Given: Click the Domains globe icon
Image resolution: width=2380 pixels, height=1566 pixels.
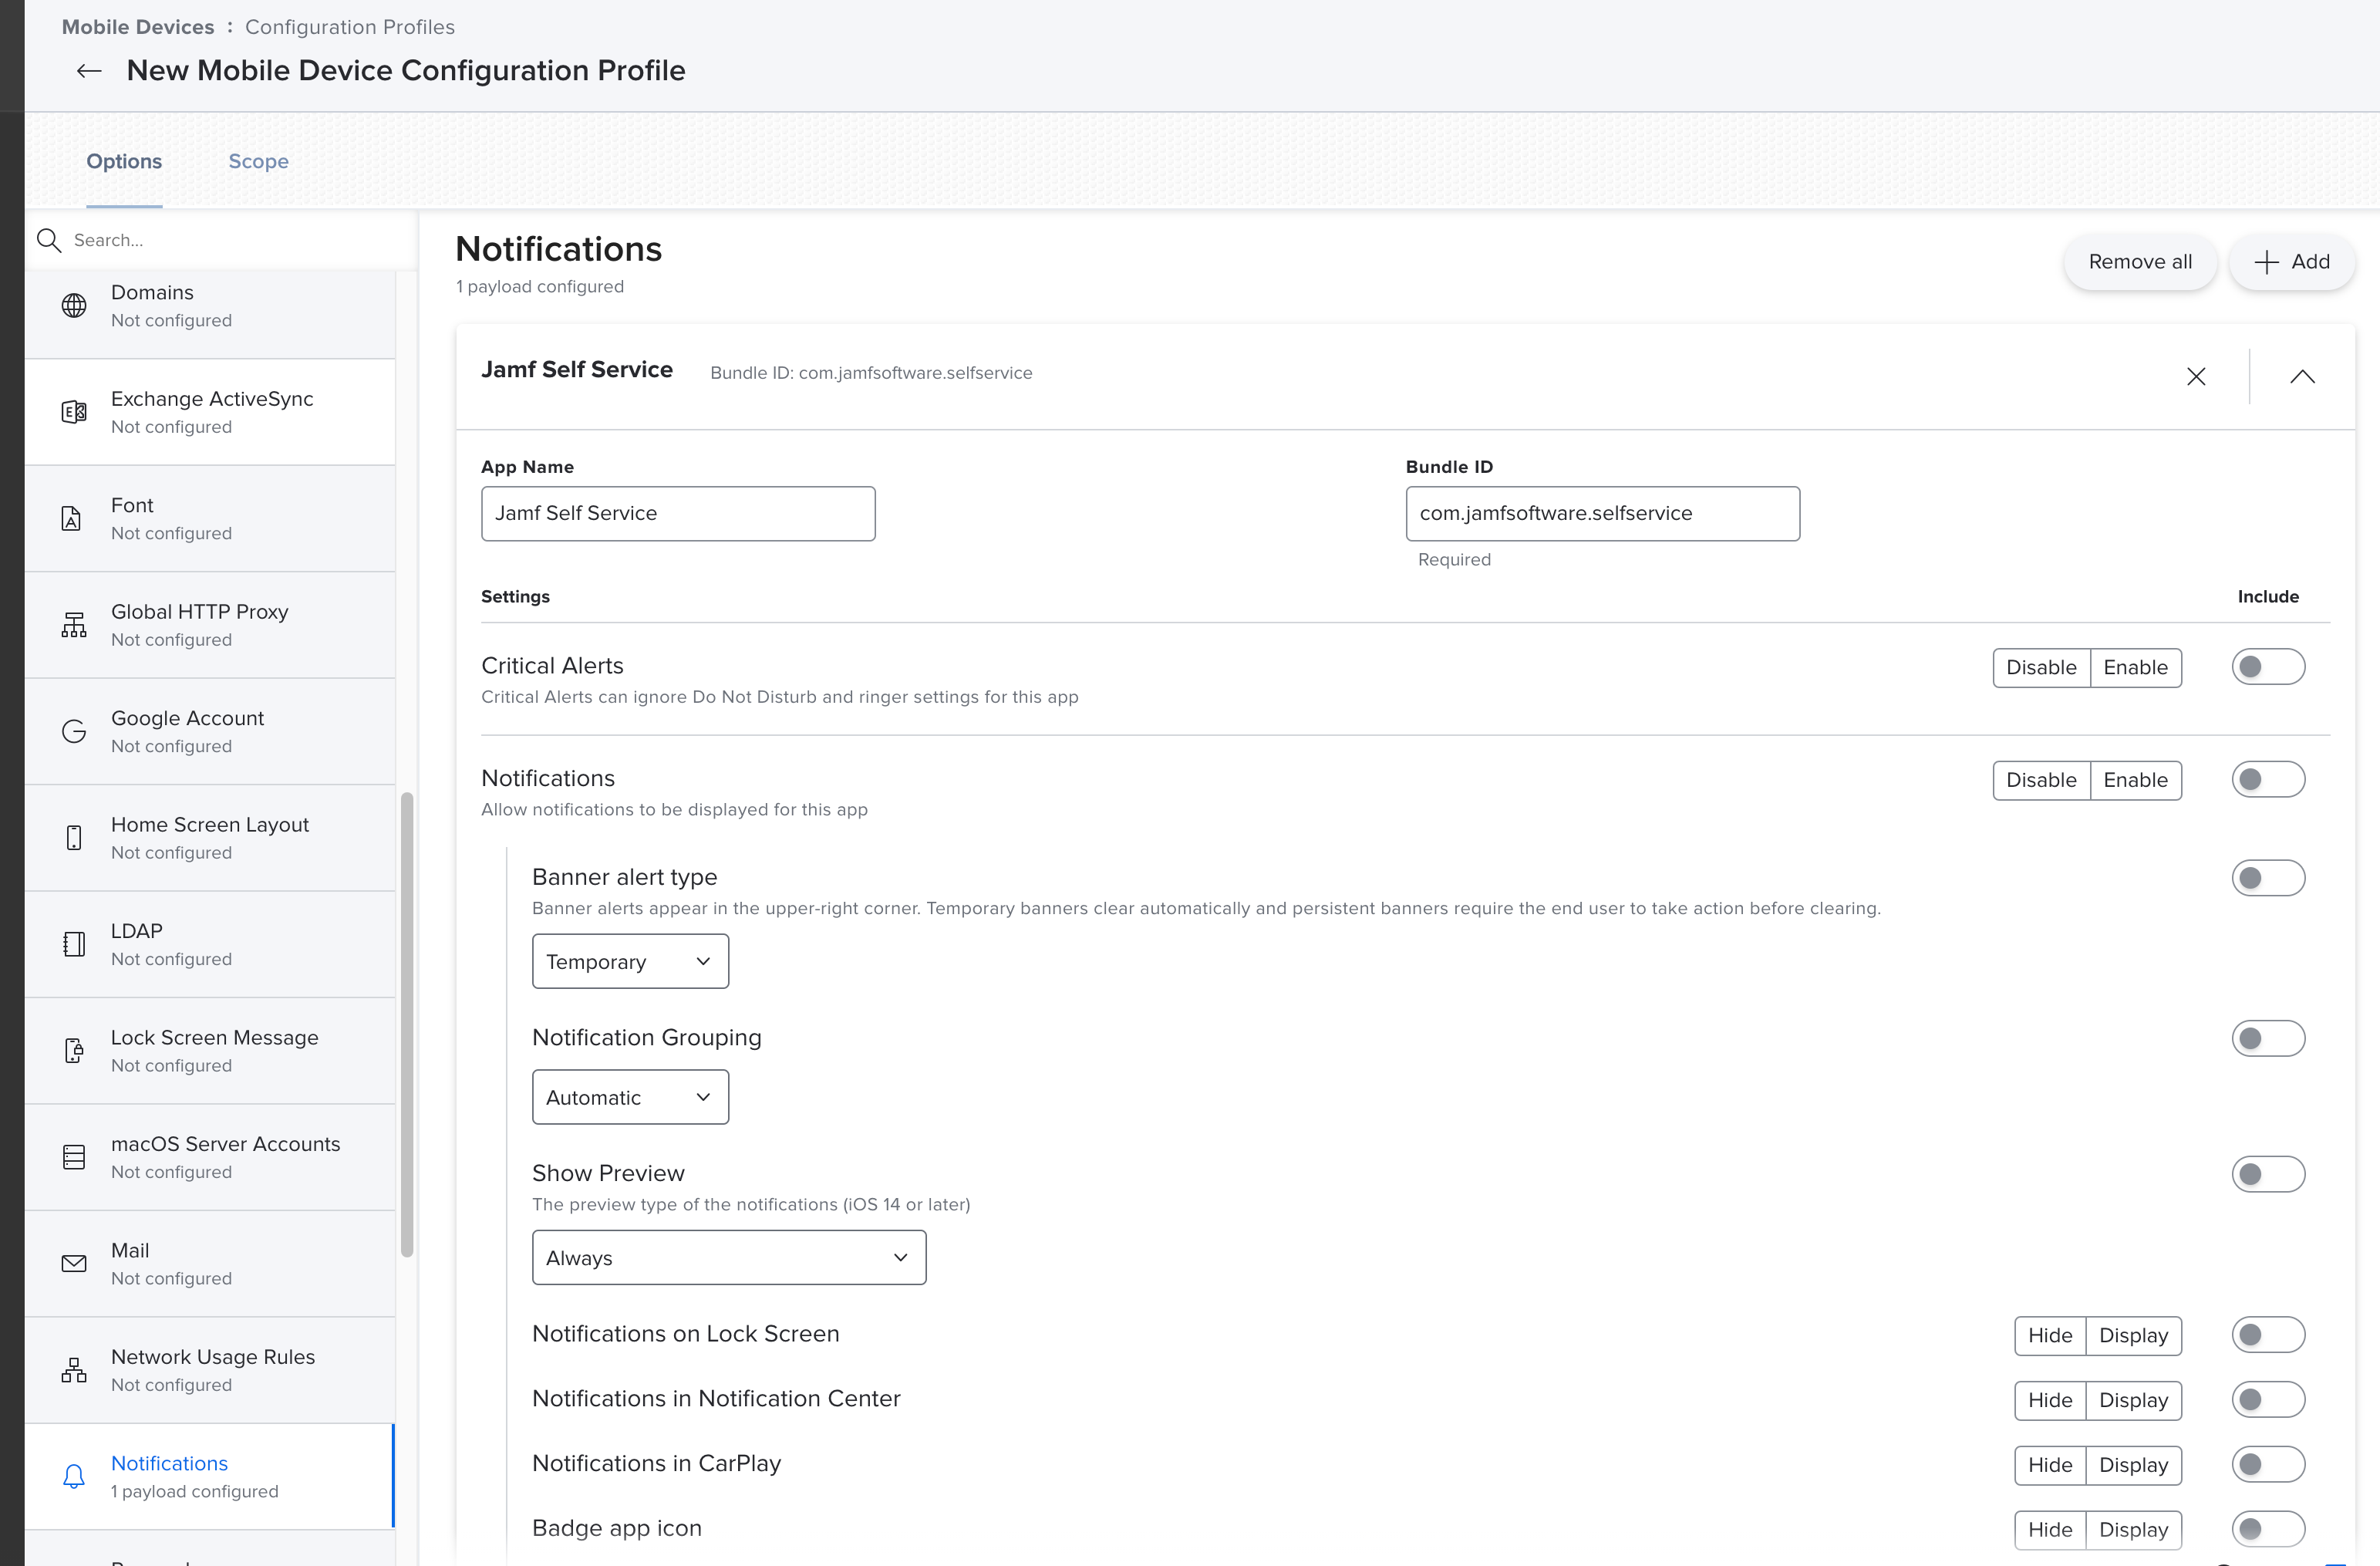Looking at the screenshot, I should point(74,306).
